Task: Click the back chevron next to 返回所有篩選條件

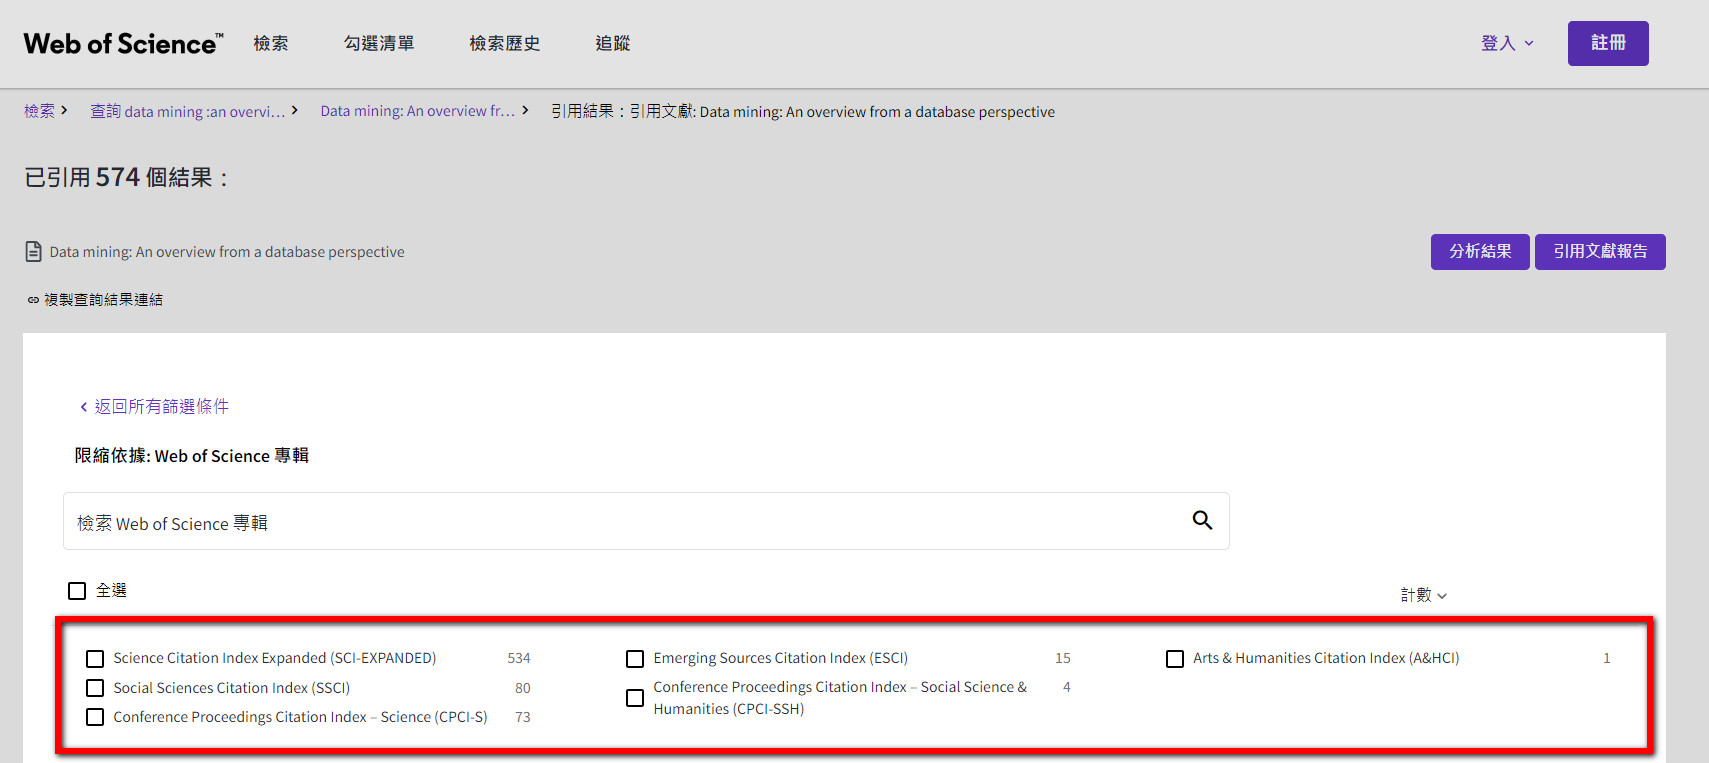Action: [83, 407]
